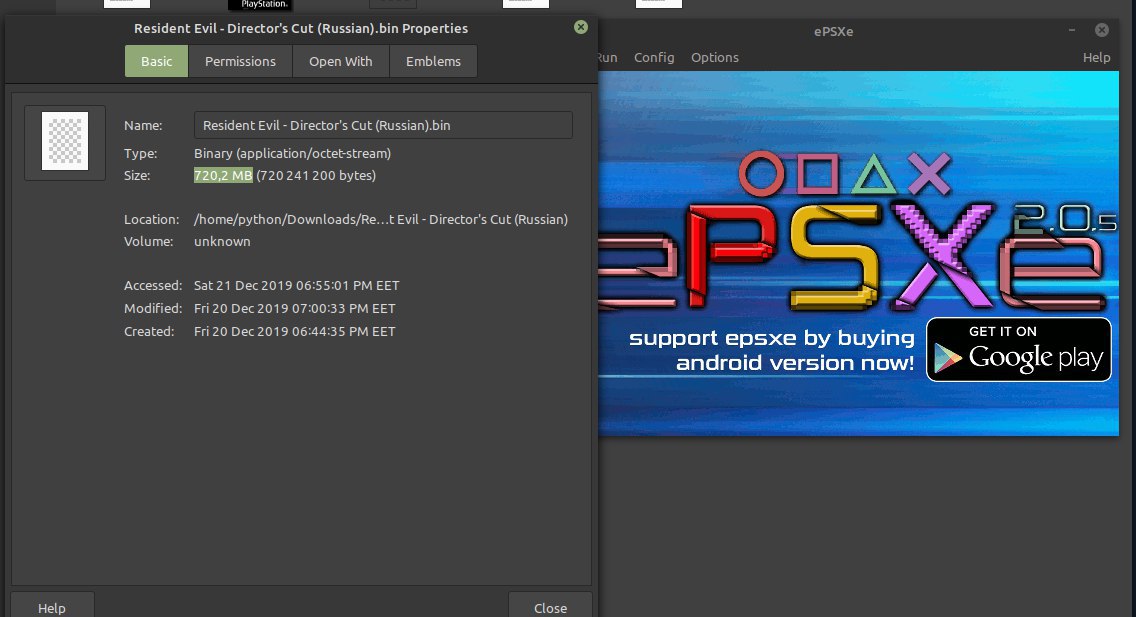The width and height of the screenshot is (1136, 617).
Task: Click the Properties dialog title text
Action: [x=301, y=28]
